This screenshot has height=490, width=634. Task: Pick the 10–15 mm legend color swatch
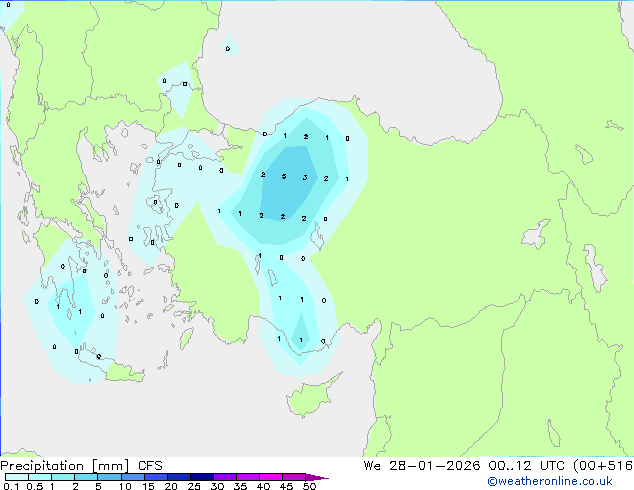tap(133, 477)
